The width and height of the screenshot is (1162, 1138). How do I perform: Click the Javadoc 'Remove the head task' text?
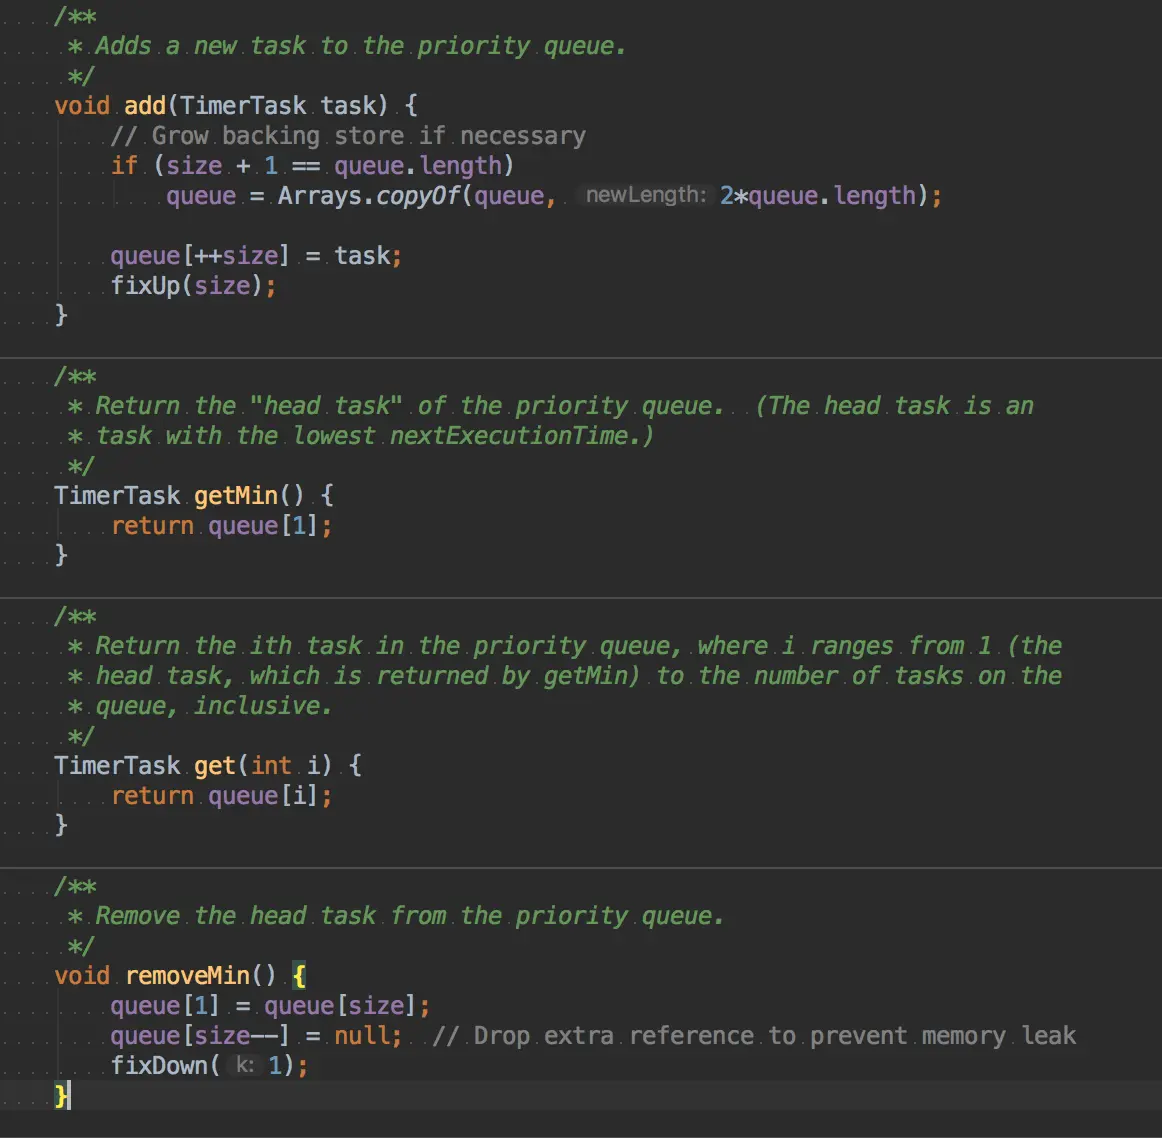tap(408, 915)
